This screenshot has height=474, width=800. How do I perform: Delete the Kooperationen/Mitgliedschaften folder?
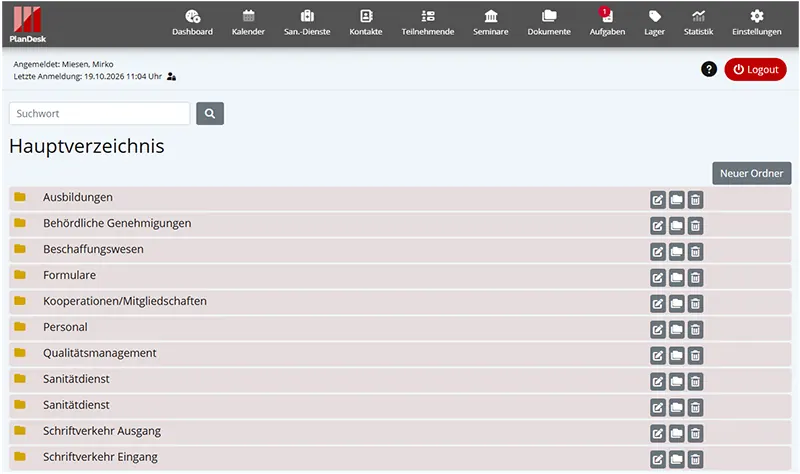[x=695, y=304]
